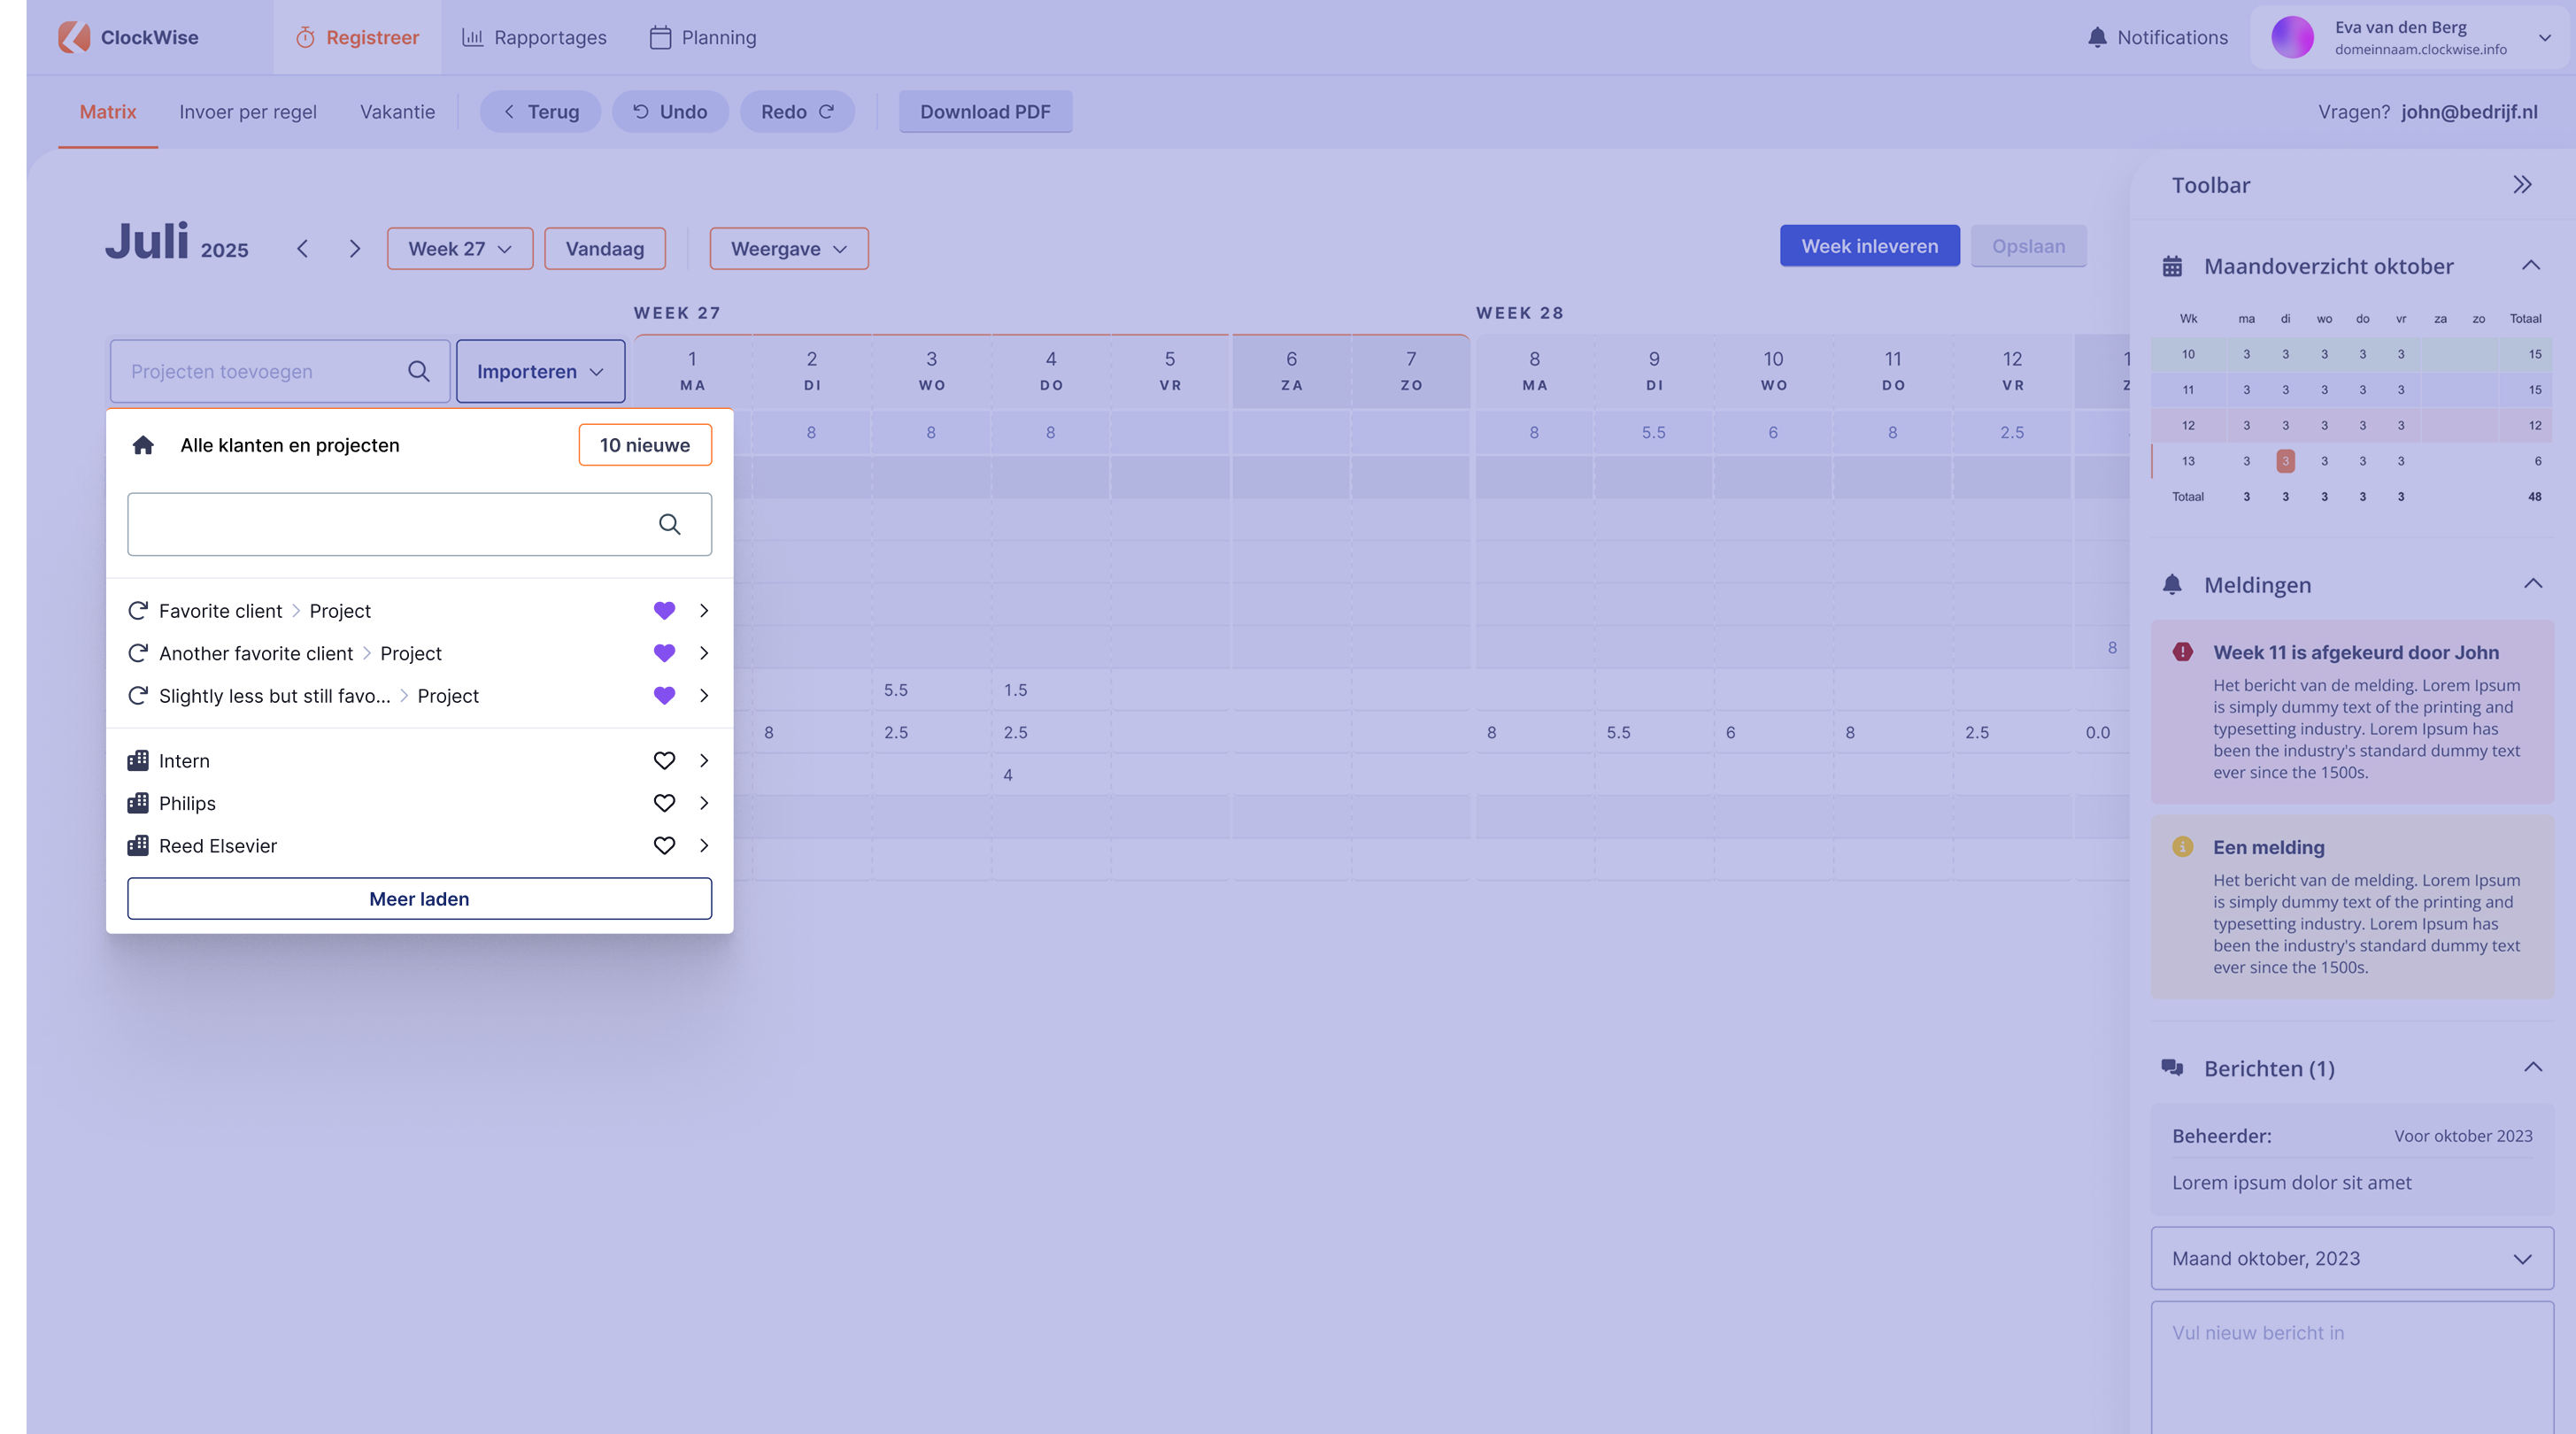This screenshot has width=2576, height=1434.
Task: Collapse the Meldingen section
Action: click(2532, 584)
